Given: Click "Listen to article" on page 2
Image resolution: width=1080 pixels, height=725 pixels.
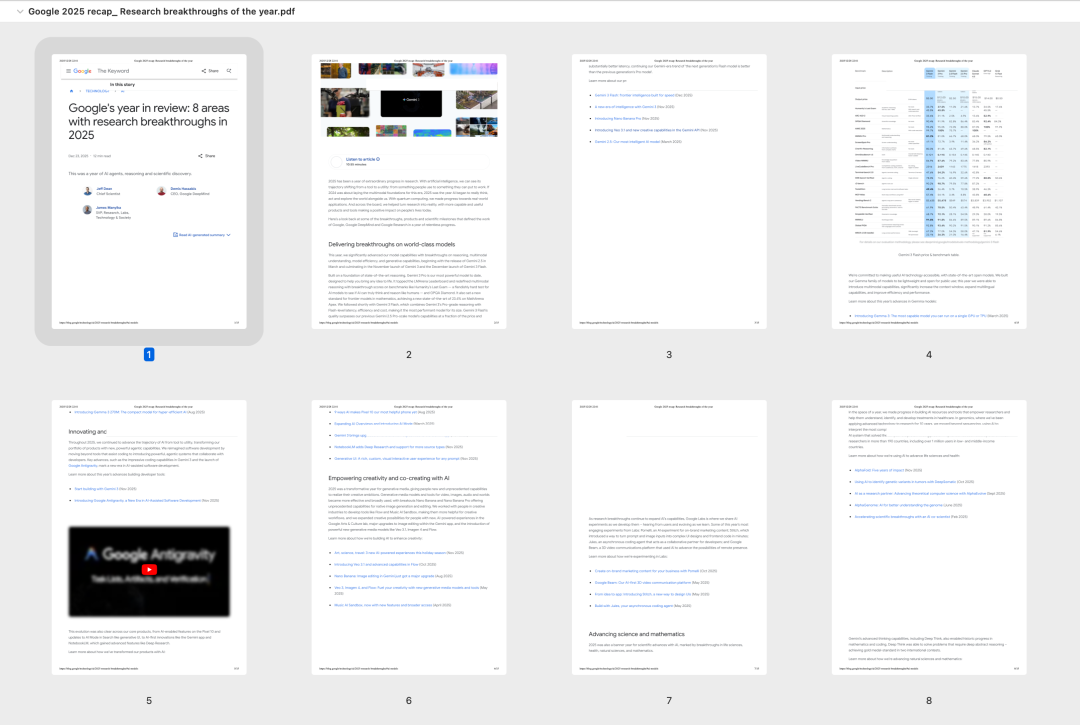Looking at the screenshot, I should [362, 159].
